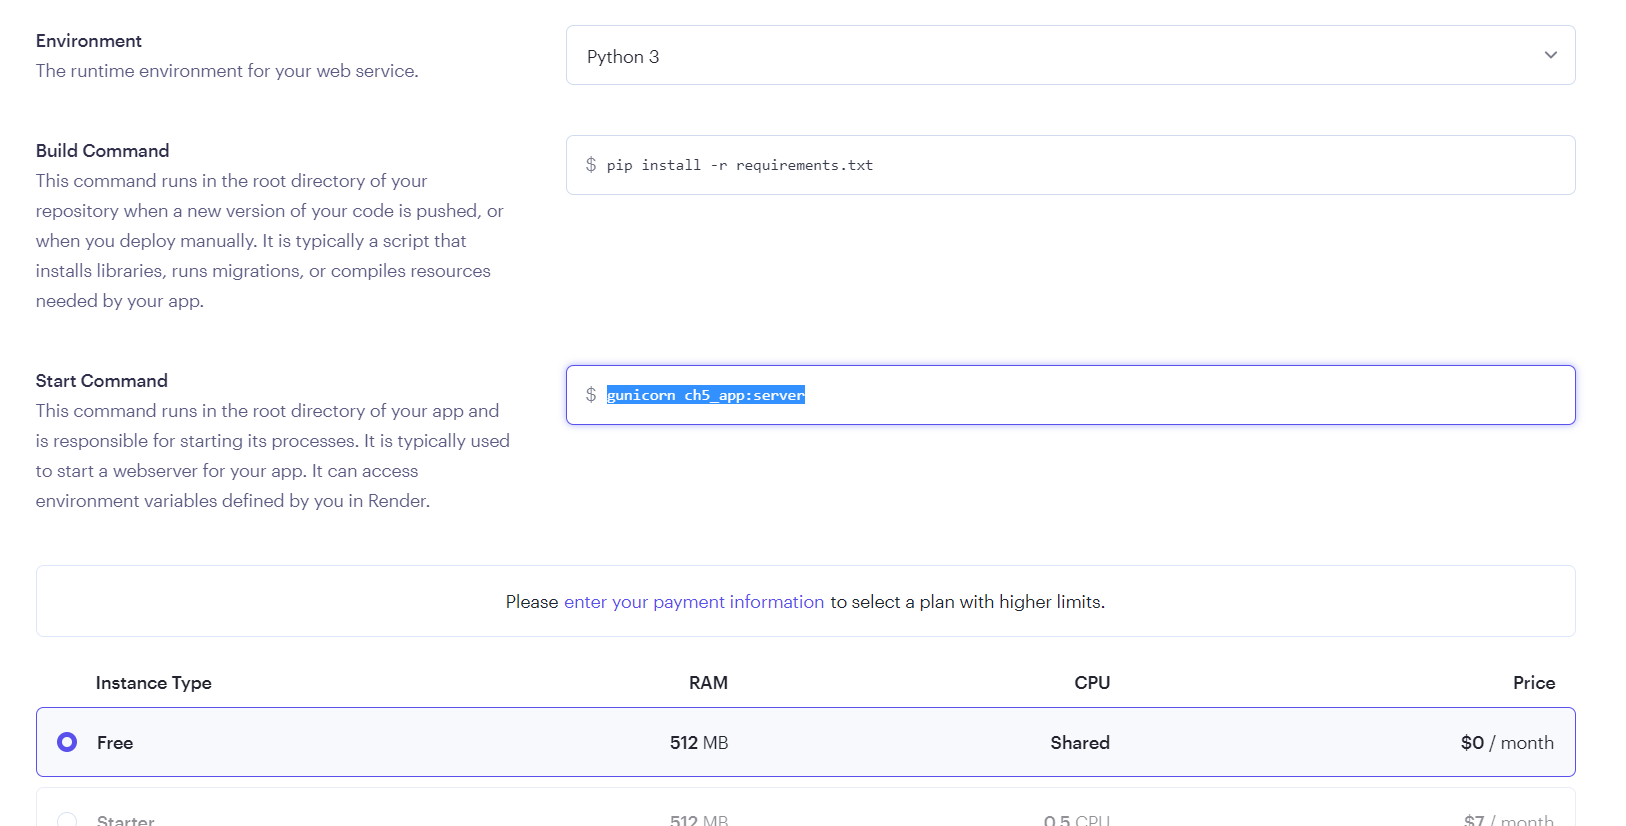1626x826 pixels.
Task: Click the chevron arrow in Environment selector
Action: point(1550,55)
